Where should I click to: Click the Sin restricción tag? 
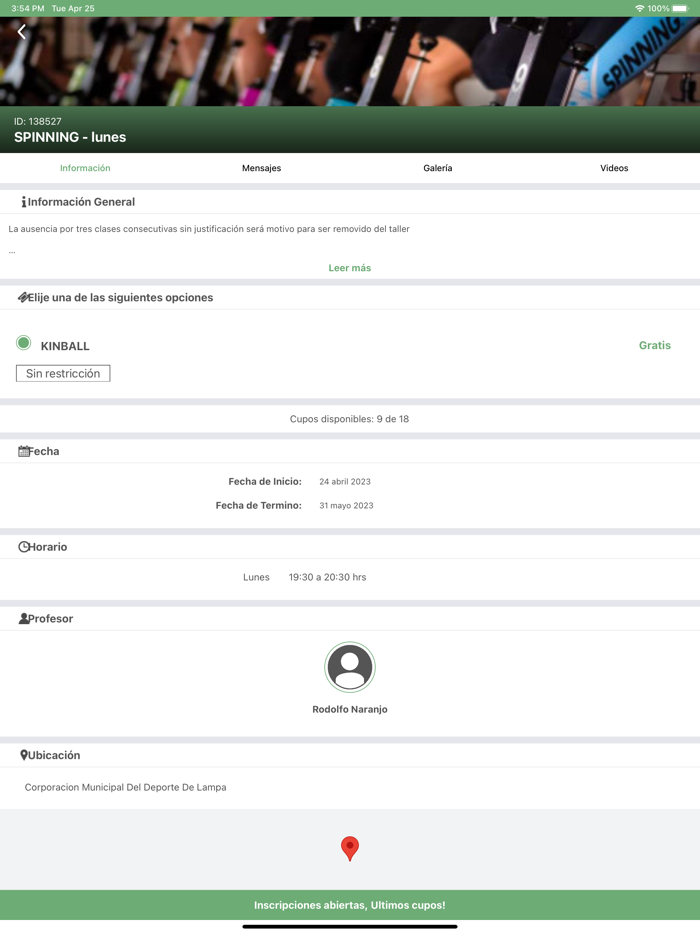pos(63,373)
